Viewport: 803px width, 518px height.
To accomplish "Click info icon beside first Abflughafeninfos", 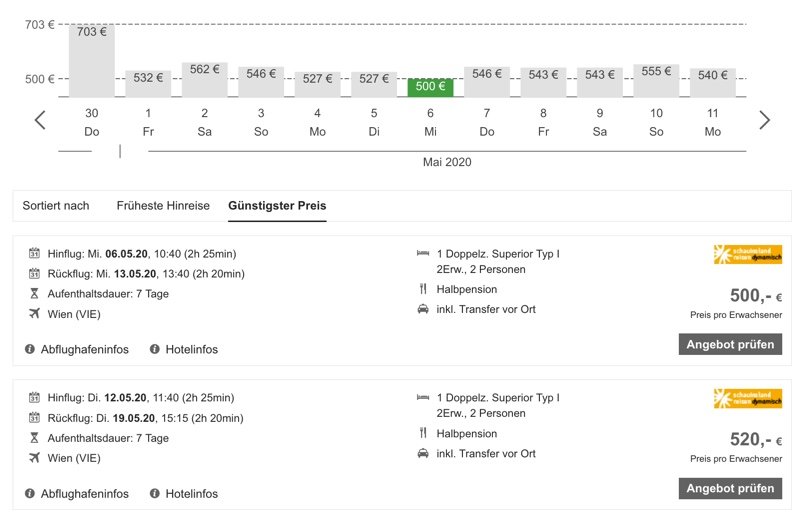I will point(31,349).
